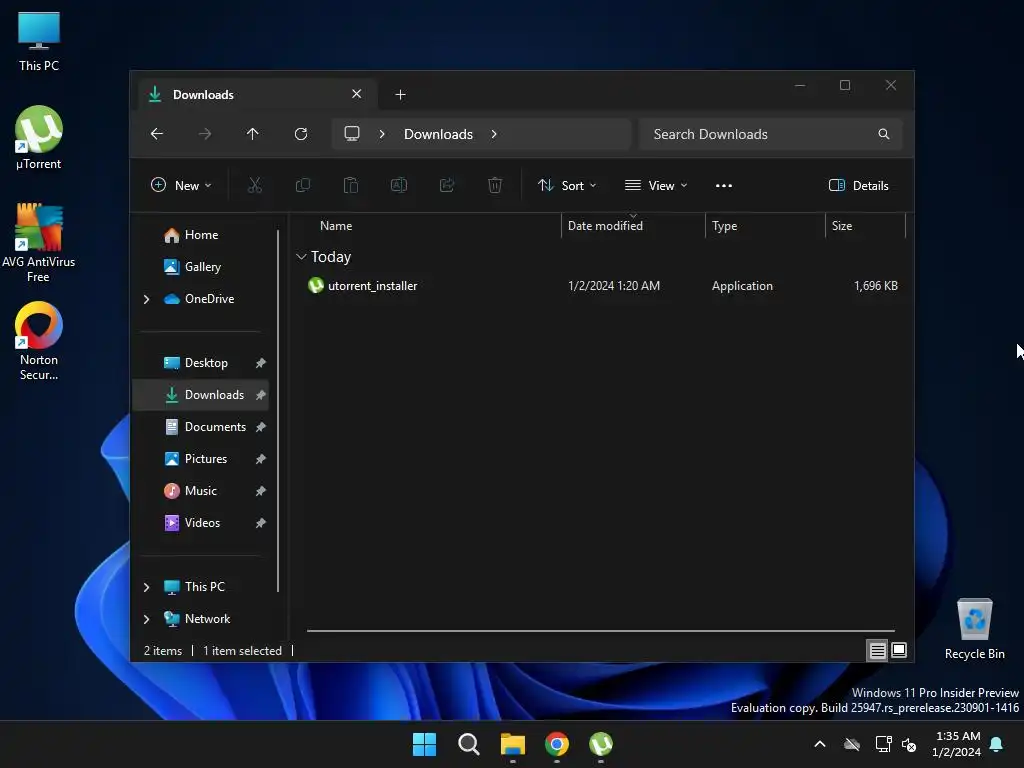Open Windows Start menu
This screenshot has width=1024, height=768.
coord(424,744)
